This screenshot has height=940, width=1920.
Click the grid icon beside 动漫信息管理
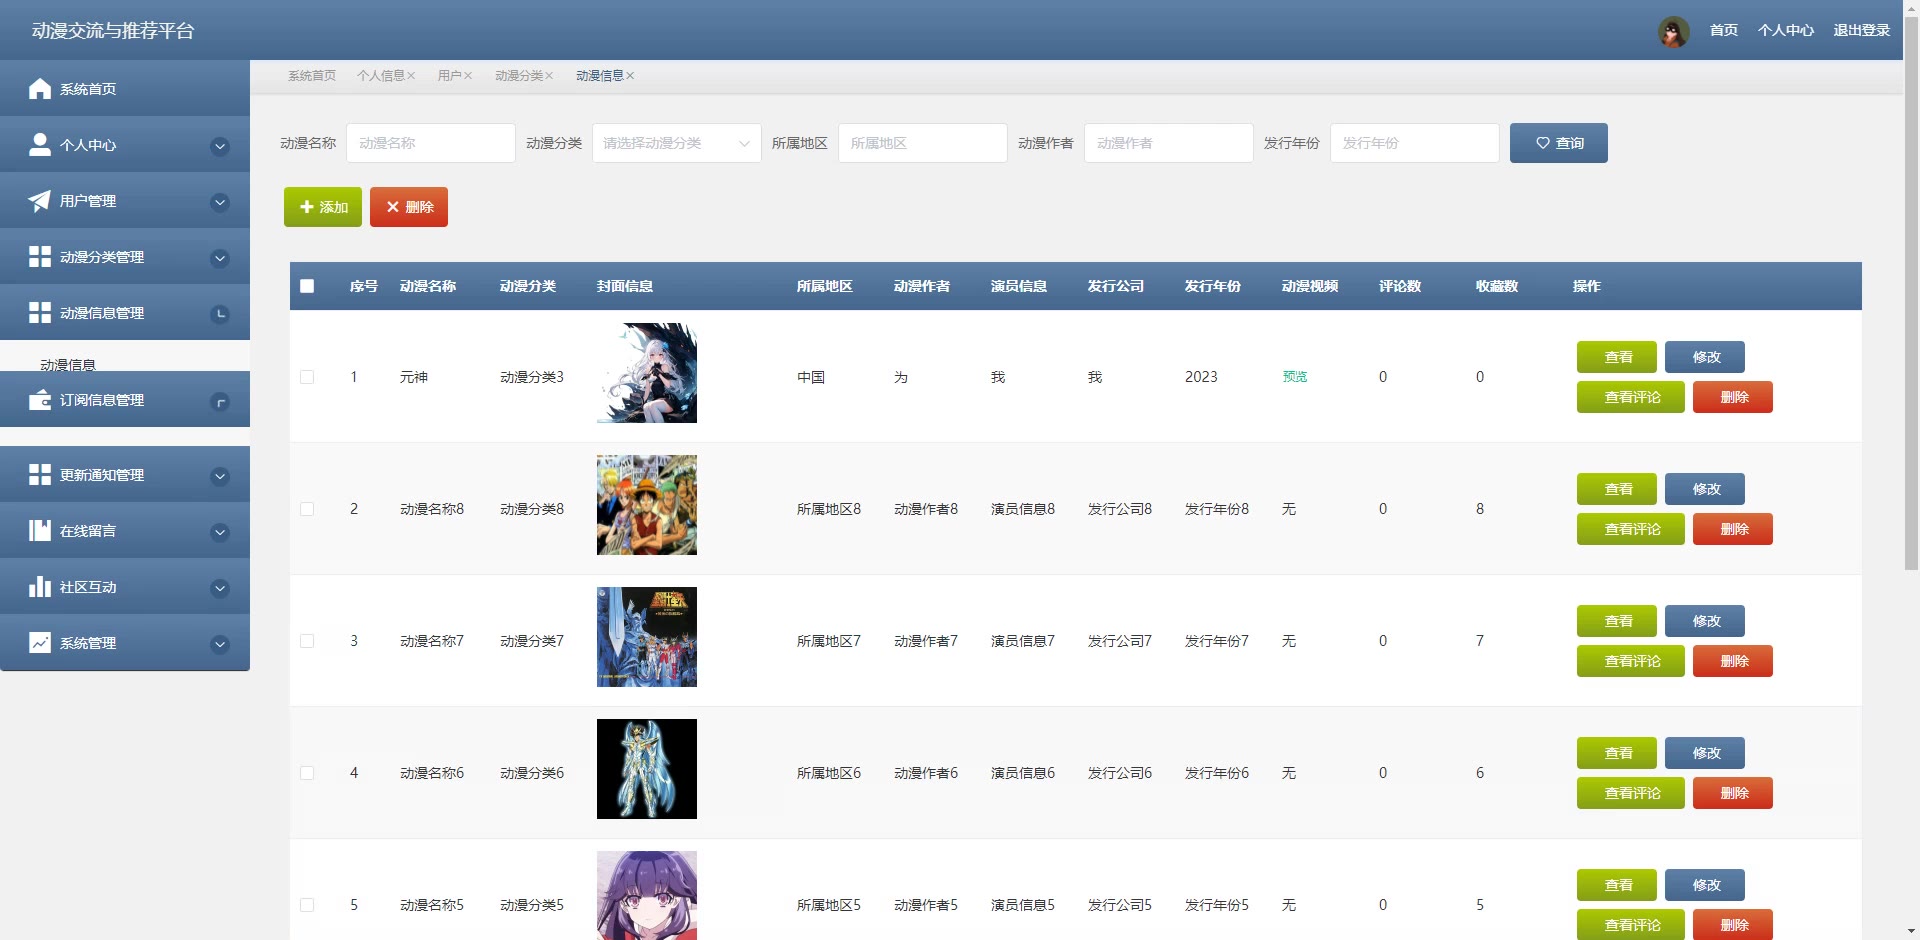[x=40, y=313]
